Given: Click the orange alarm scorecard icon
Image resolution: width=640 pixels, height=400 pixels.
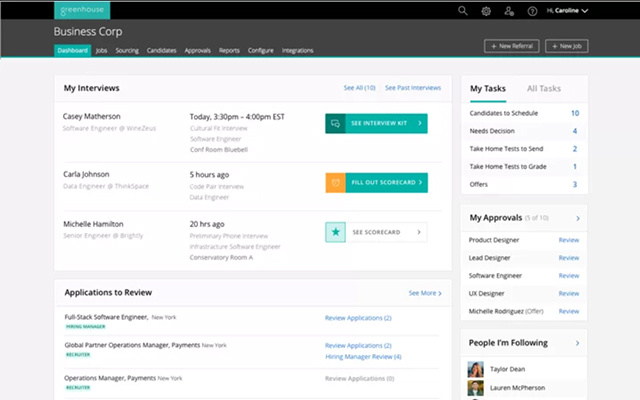Looking at the screenshot, I should [x=336, y=182].
